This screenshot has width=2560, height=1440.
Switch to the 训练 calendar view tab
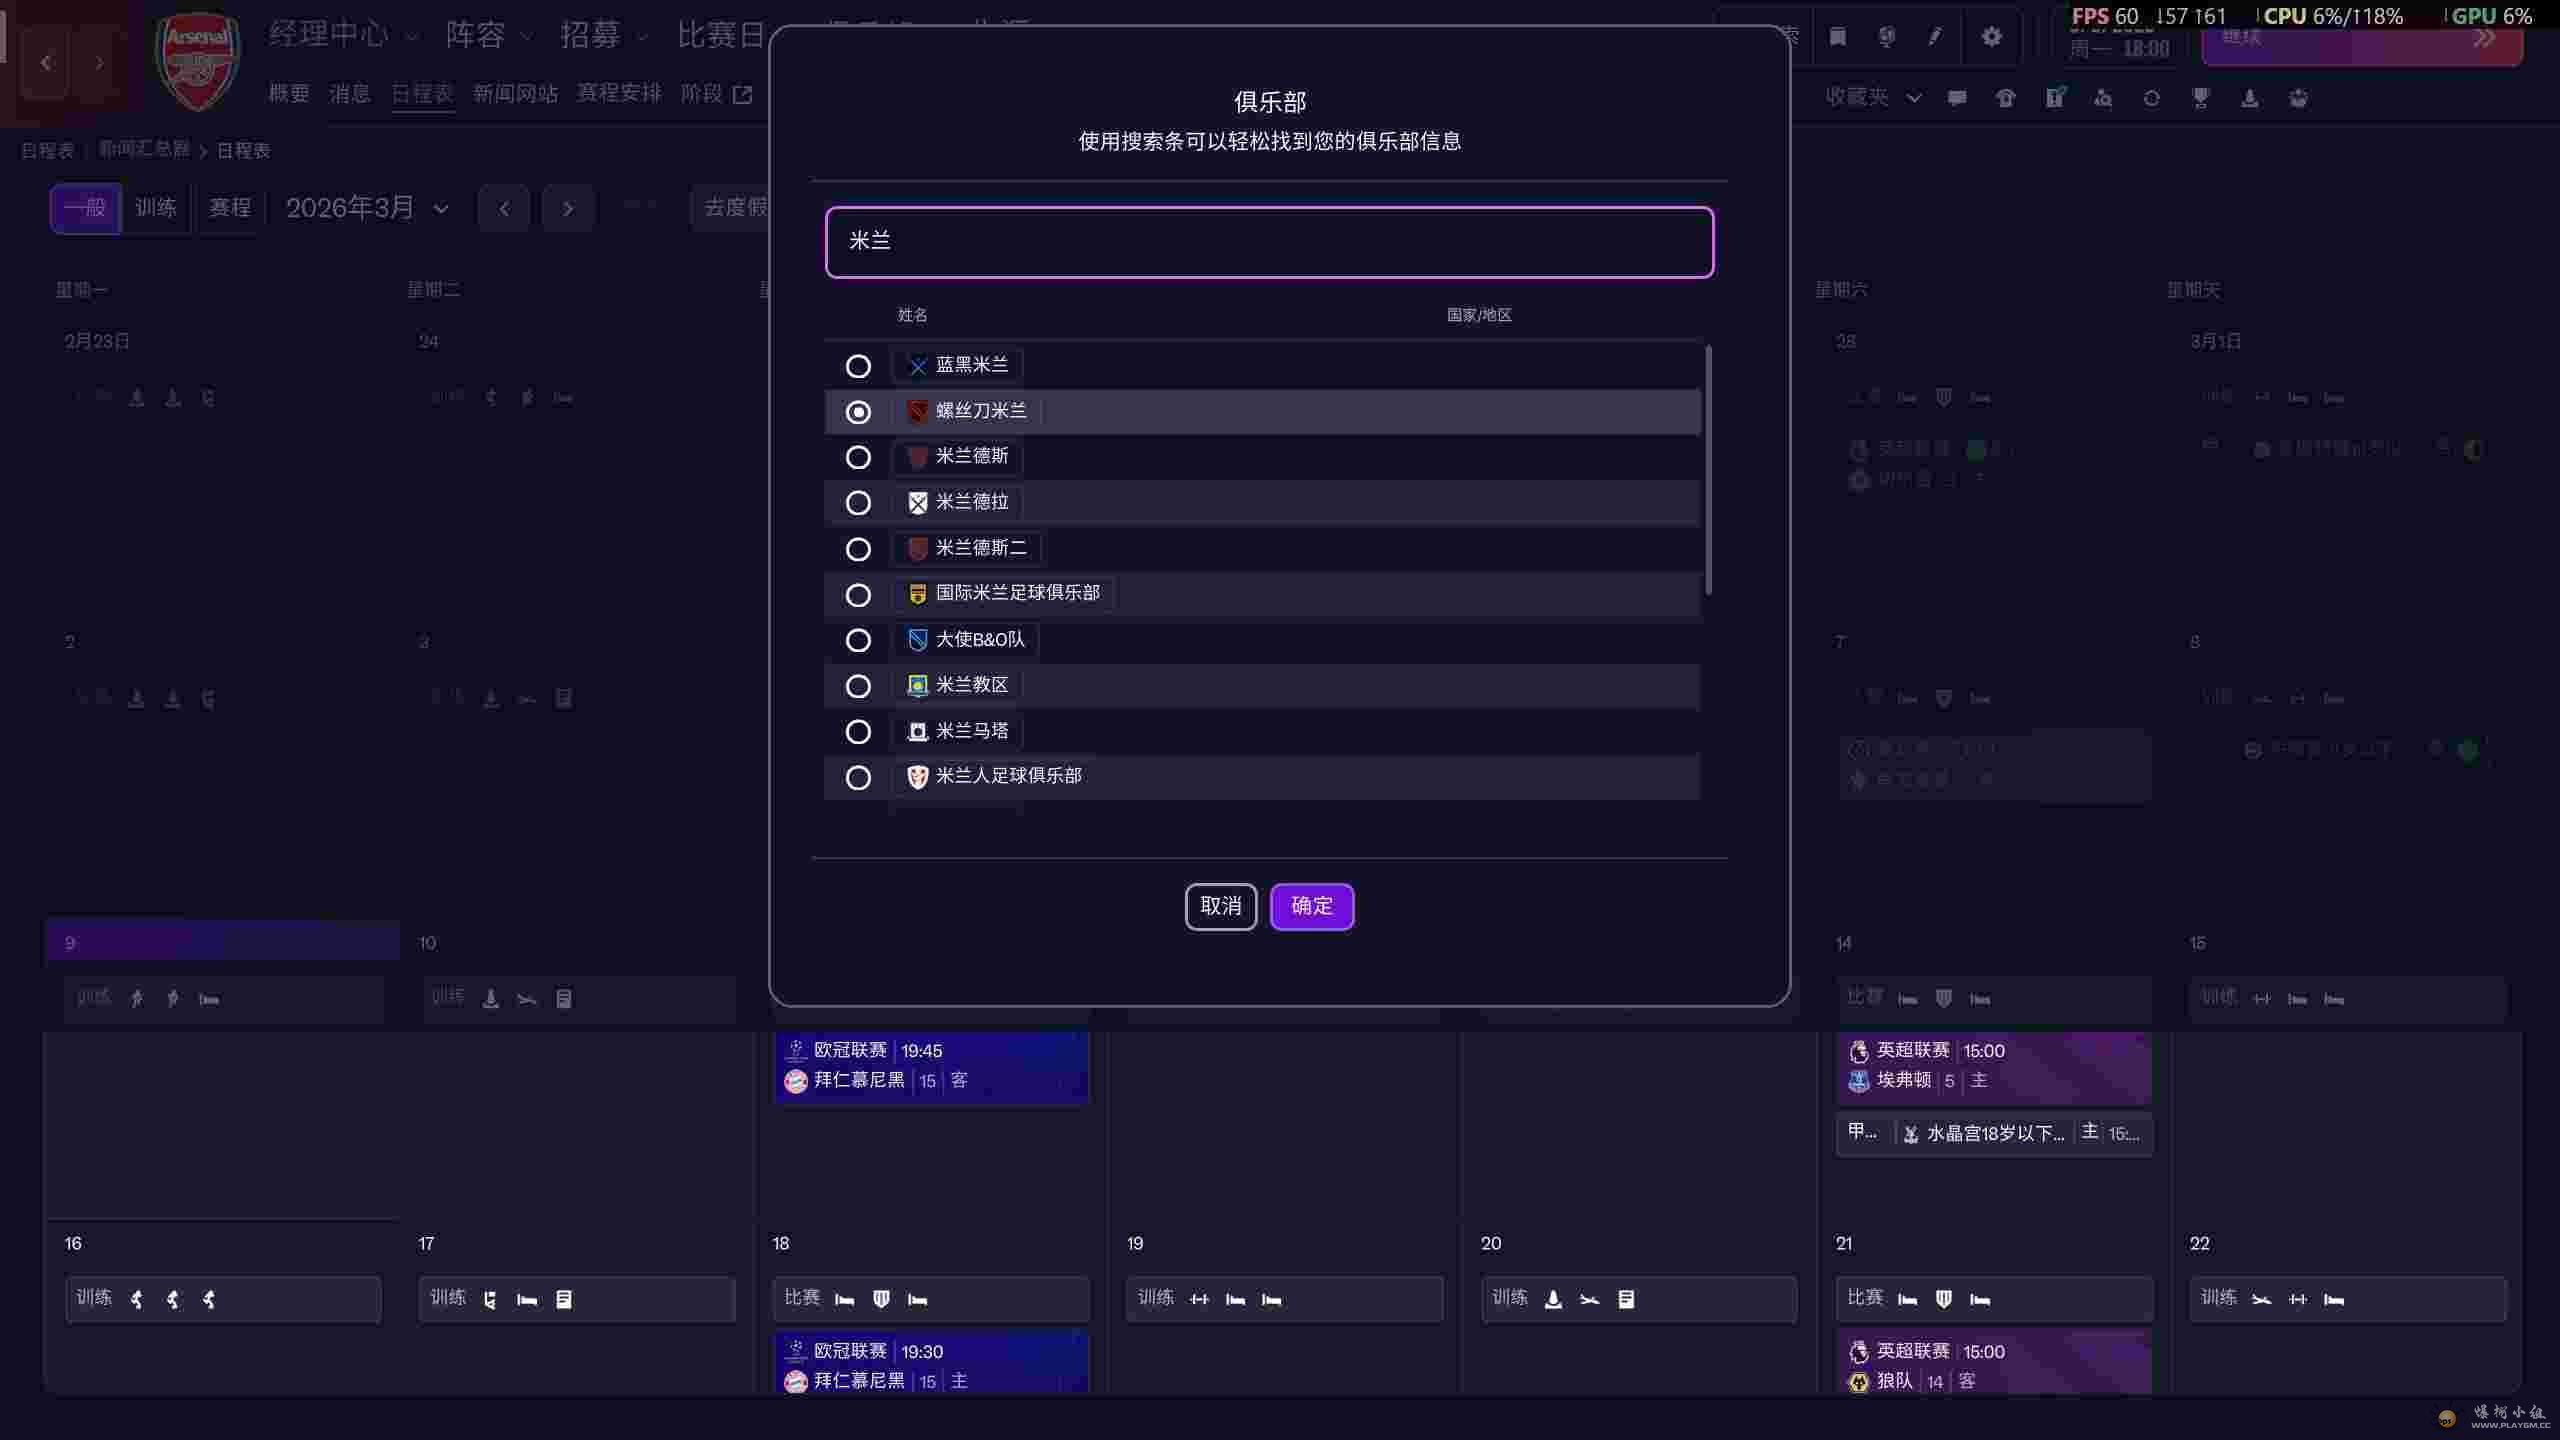click(156, 208)
